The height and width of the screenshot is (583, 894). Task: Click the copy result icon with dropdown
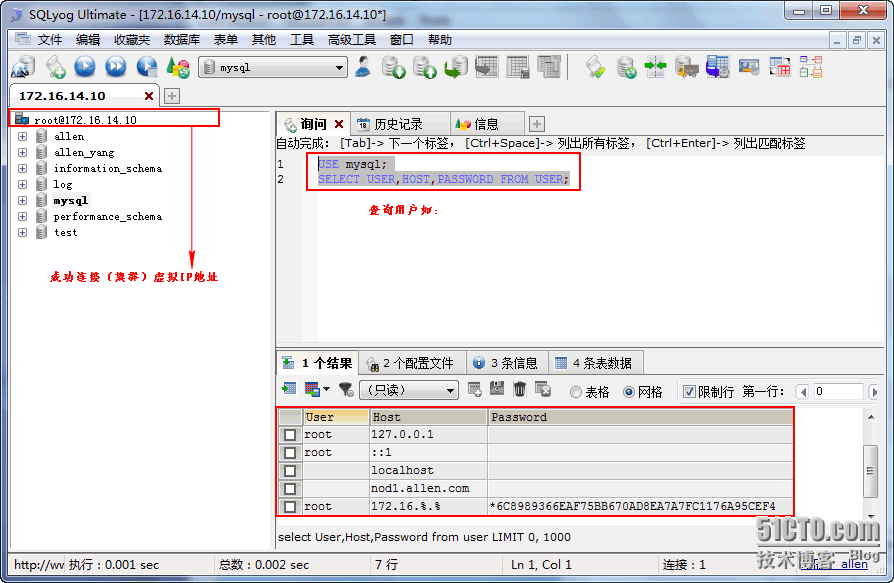click(317, 390)
